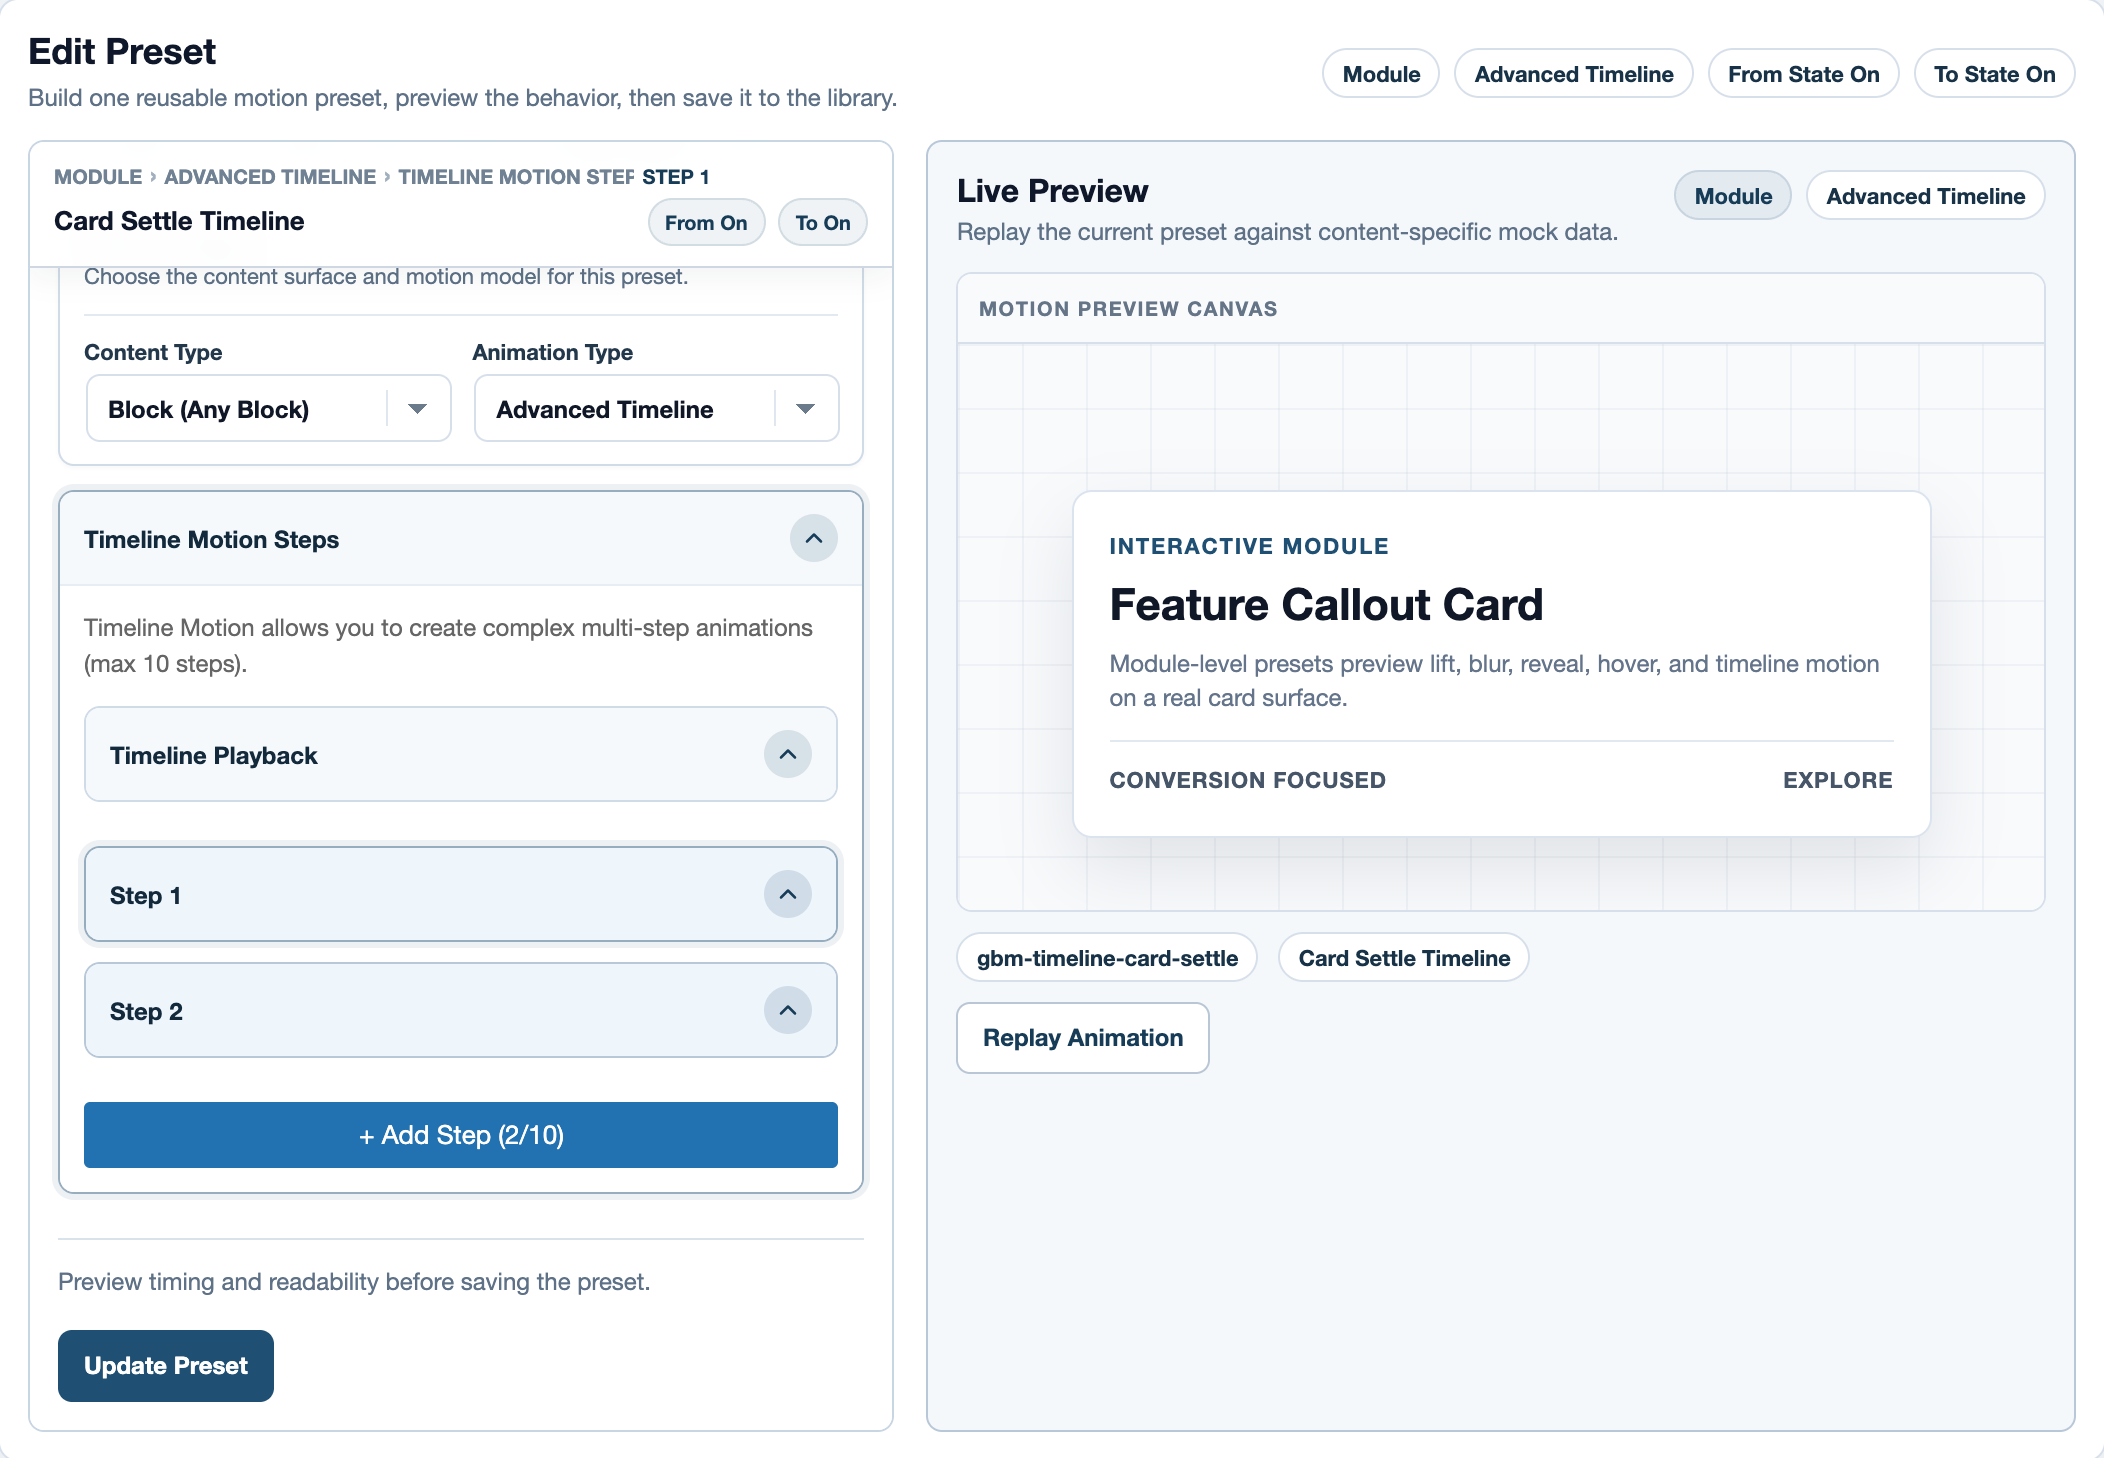
Task: Click header Advanced Timeline chip
Action: [1574, 74]
